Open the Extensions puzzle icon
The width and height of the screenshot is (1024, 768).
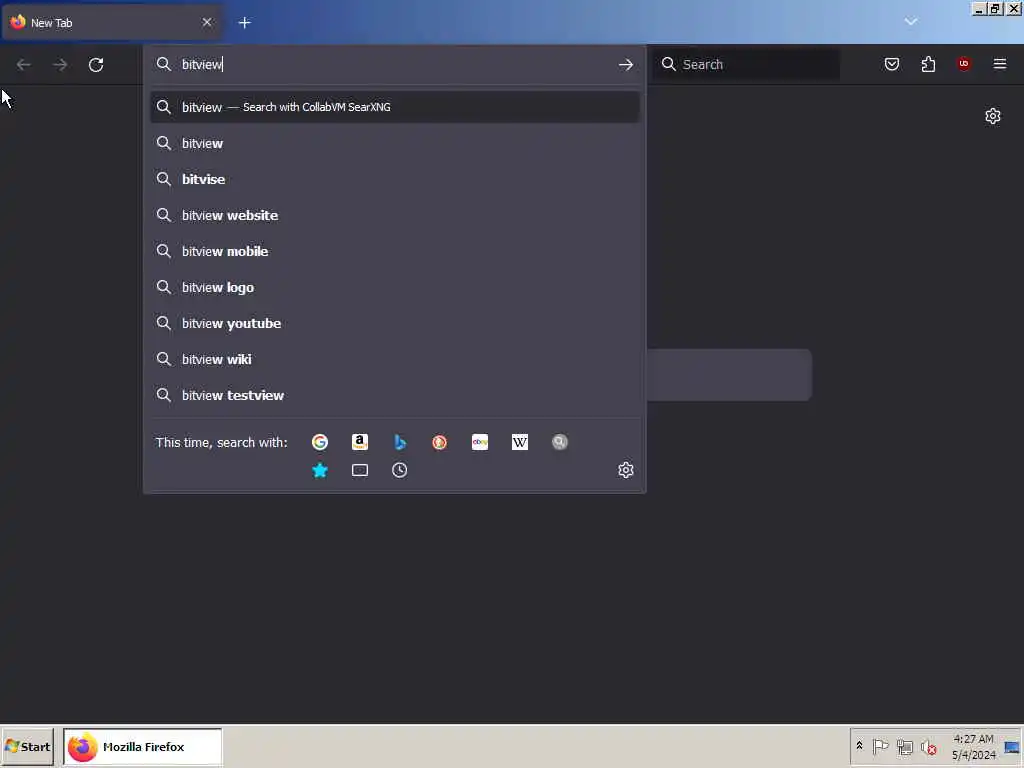pos(928,64)
